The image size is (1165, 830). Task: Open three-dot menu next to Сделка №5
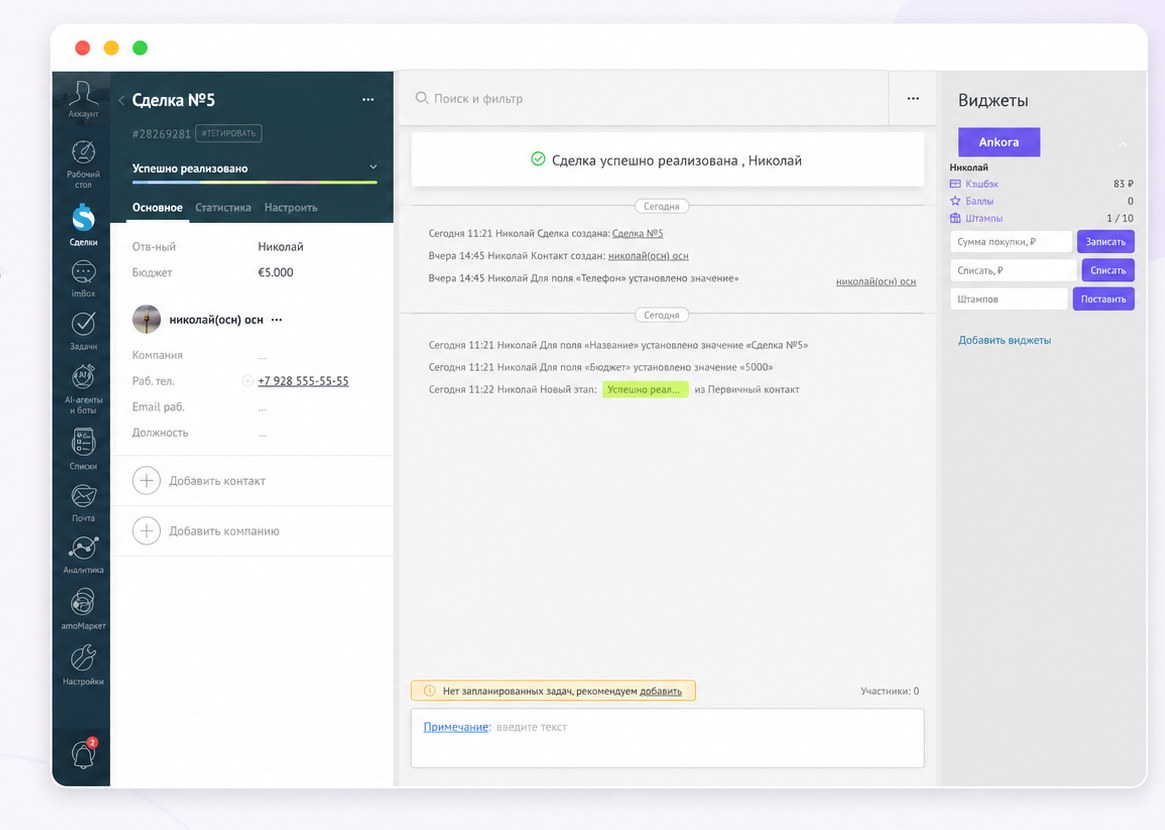pos(368,100)
